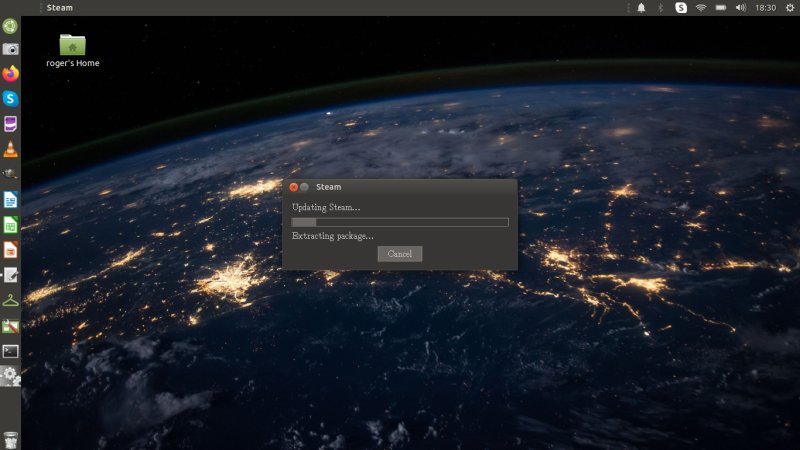Open the sound volume indicator
This screenshot has height=450, width=800.
741,8
